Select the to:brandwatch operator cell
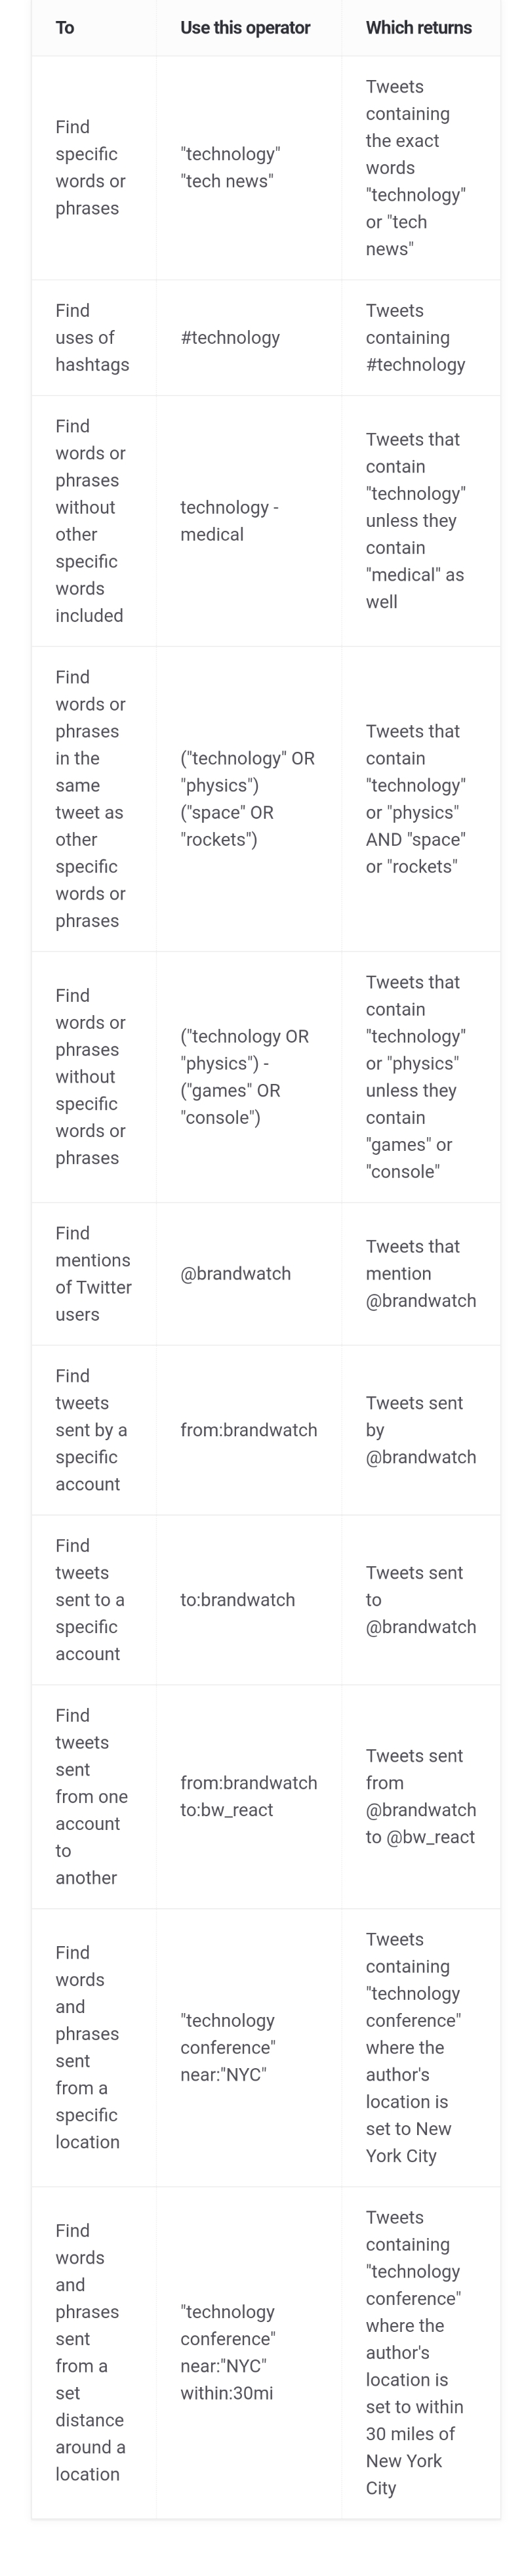Screen dimensions: 524x2576 tap(237, 1600)
